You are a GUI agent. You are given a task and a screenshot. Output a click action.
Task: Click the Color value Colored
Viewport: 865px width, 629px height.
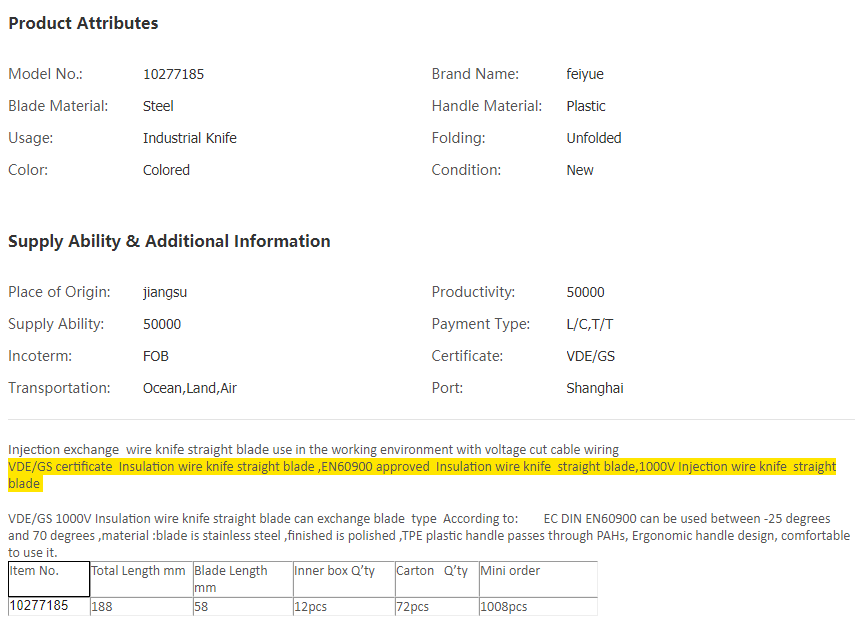(x=166, y=170)
